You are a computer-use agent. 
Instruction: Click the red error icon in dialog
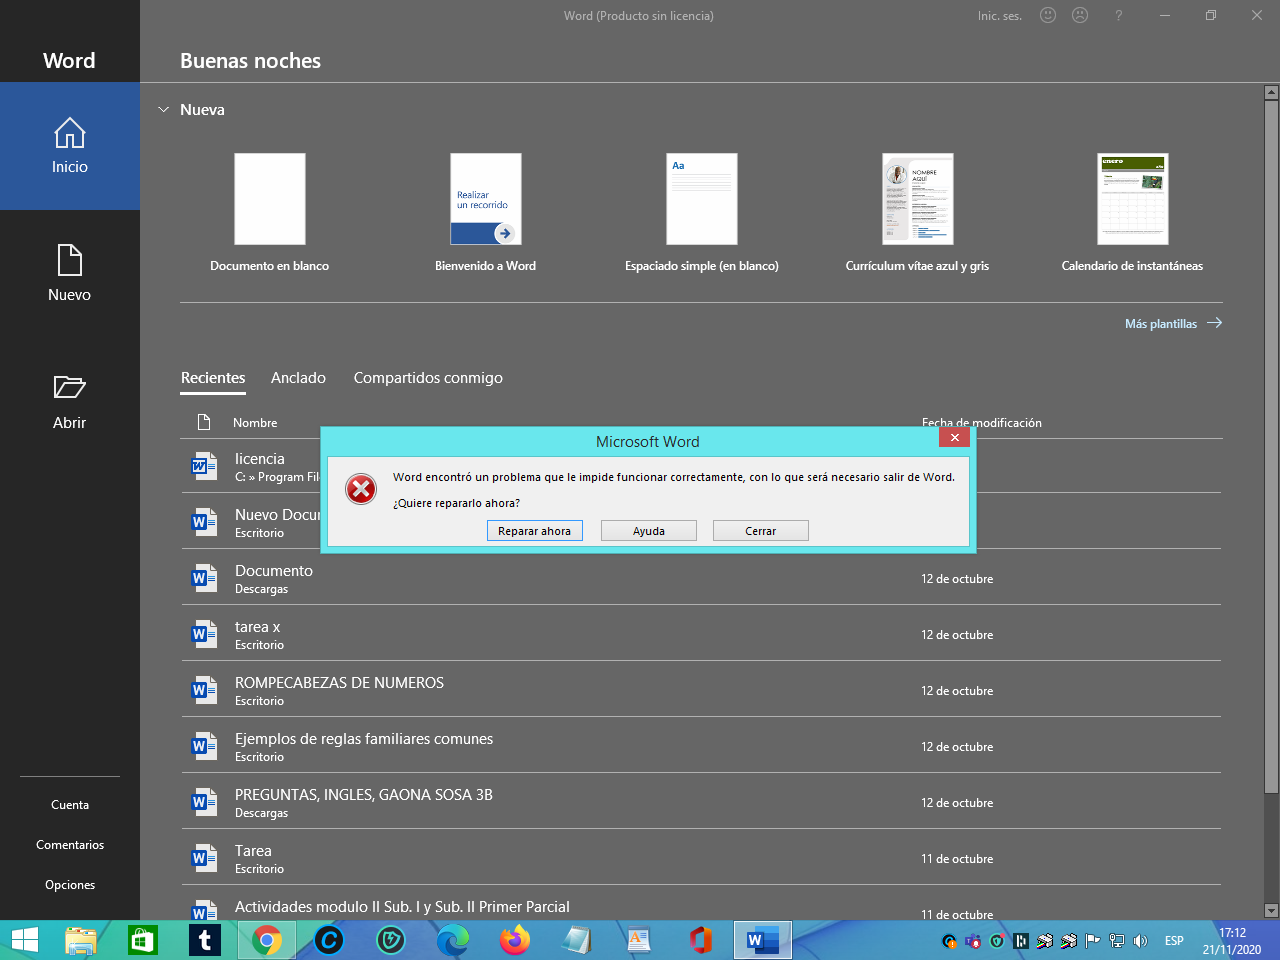[361, 488]
